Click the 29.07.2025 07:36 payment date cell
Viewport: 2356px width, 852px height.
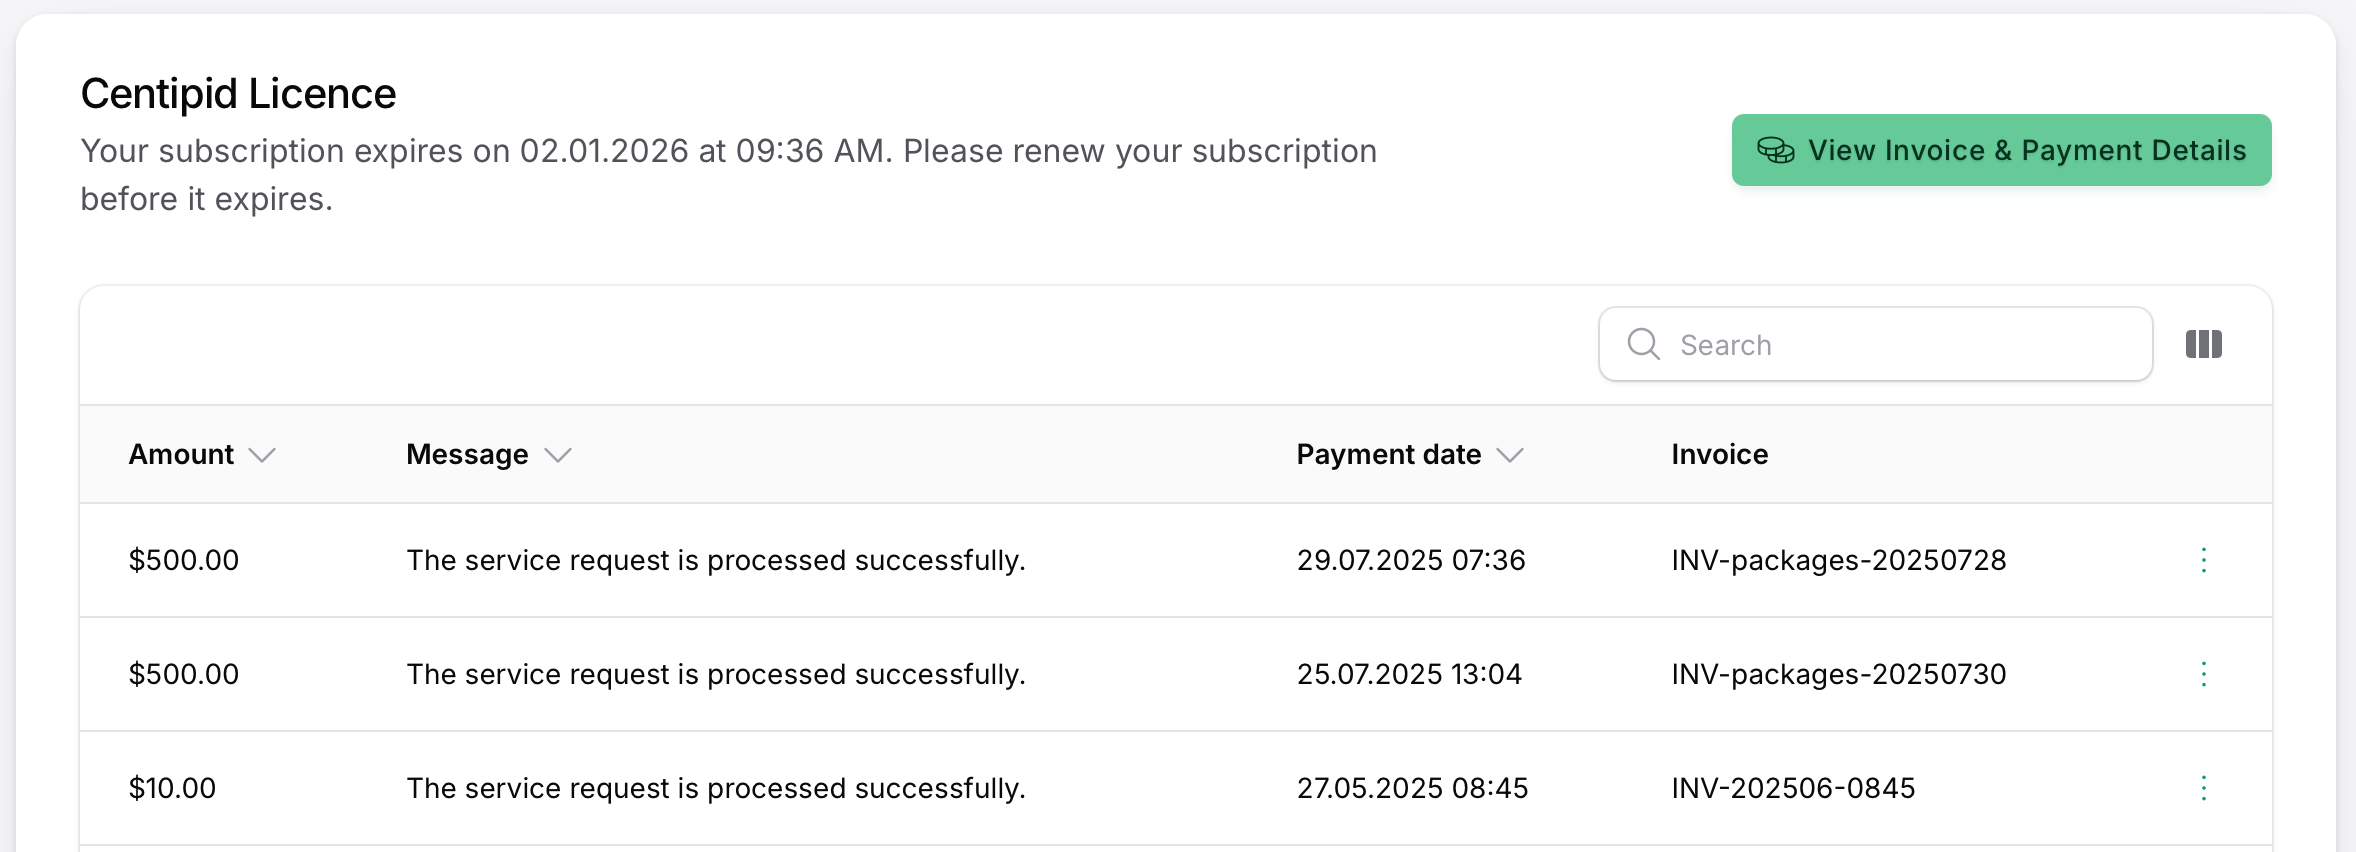[1411, 560]
